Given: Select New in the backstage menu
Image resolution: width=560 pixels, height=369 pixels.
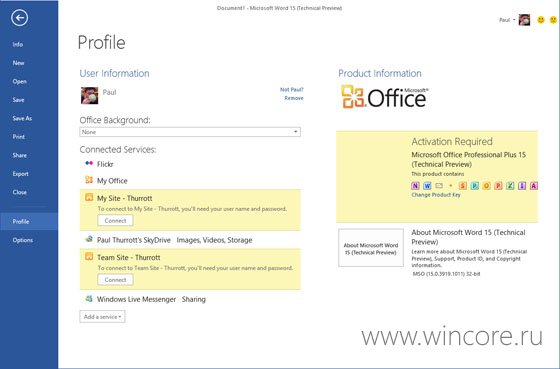Looking at the screenshot, I should pyautogui.click(x=19, y=63).
